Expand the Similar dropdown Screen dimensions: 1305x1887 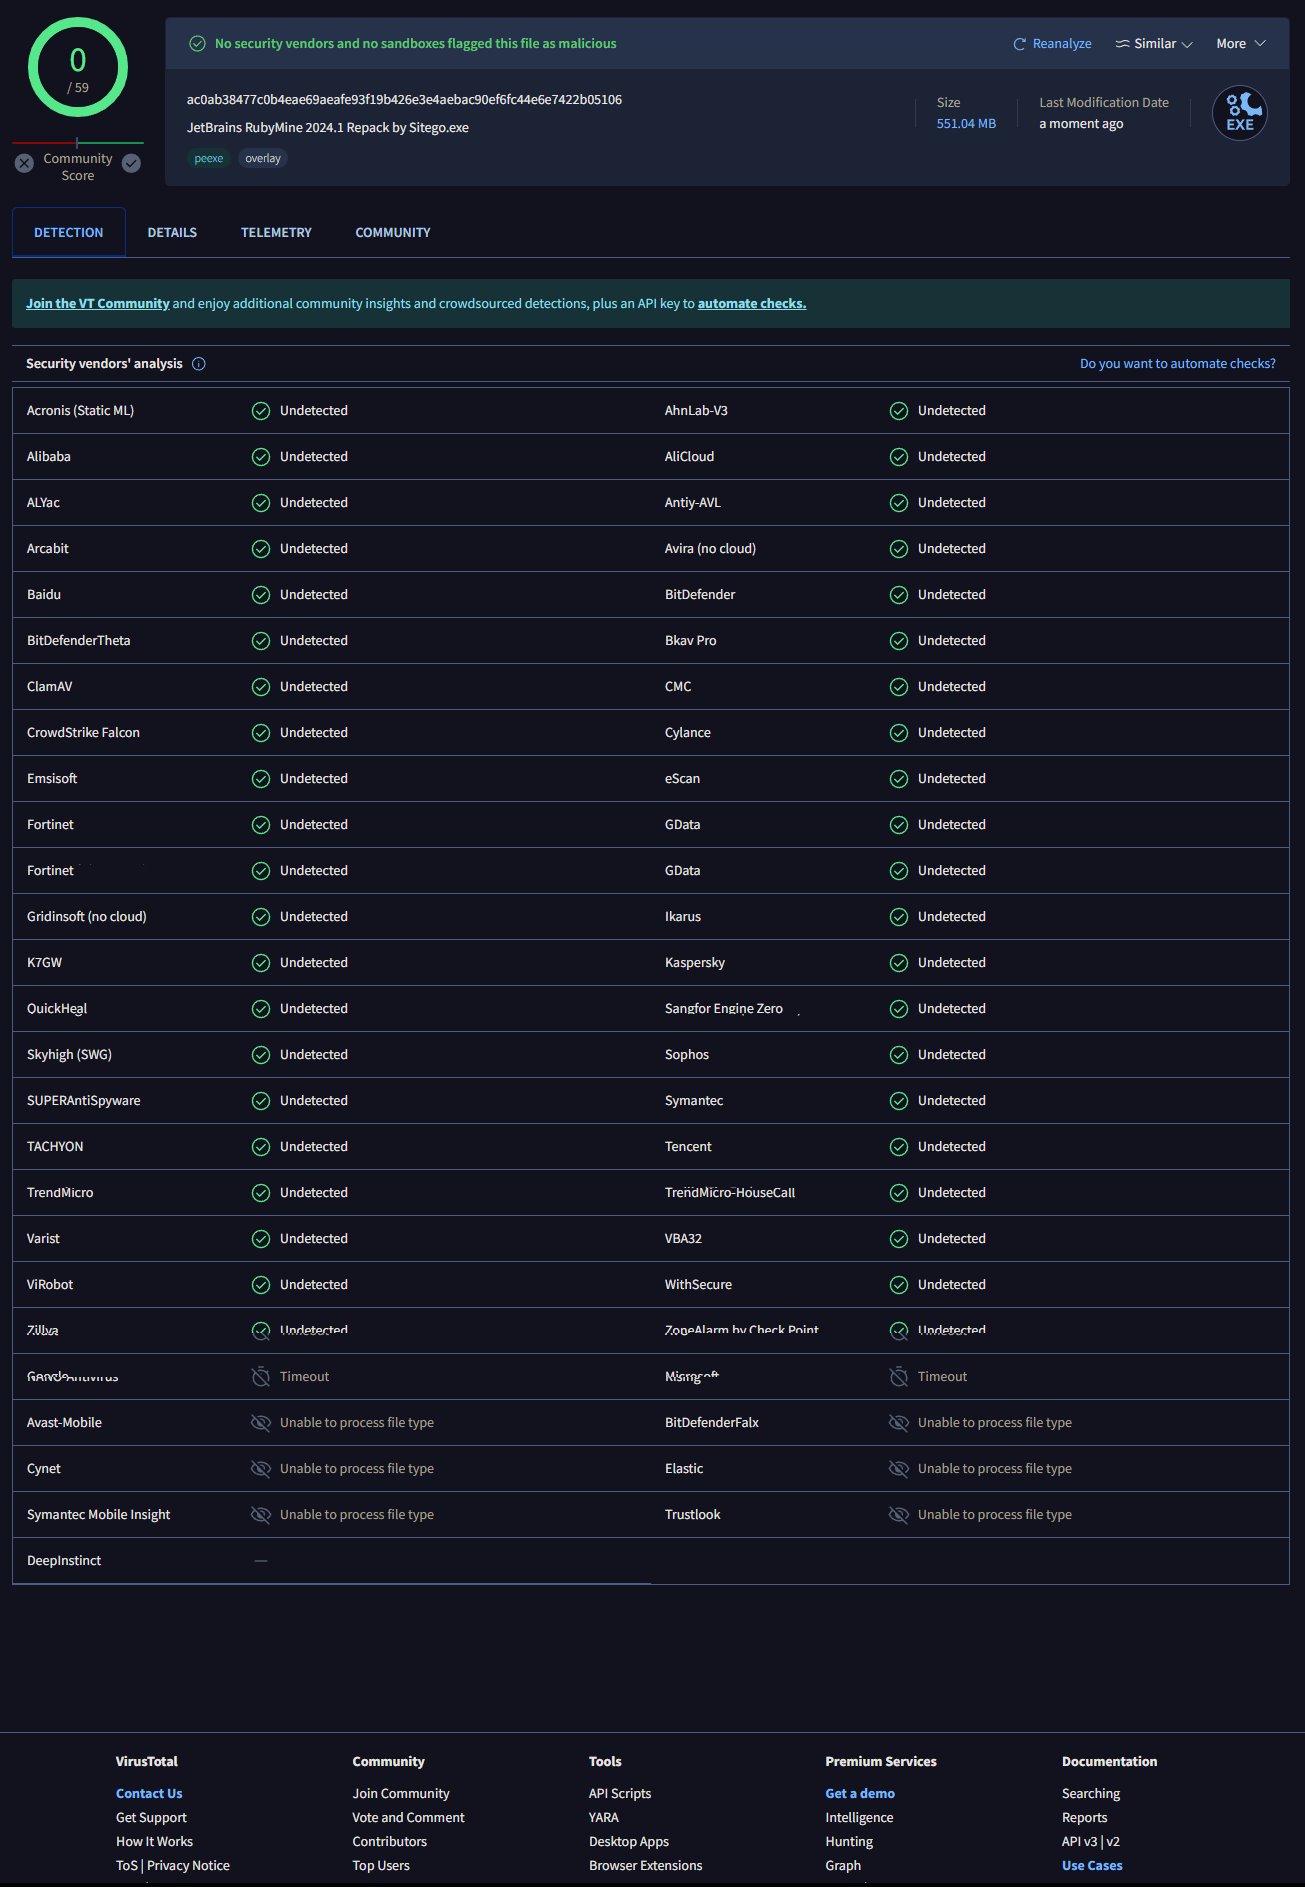1154,44
